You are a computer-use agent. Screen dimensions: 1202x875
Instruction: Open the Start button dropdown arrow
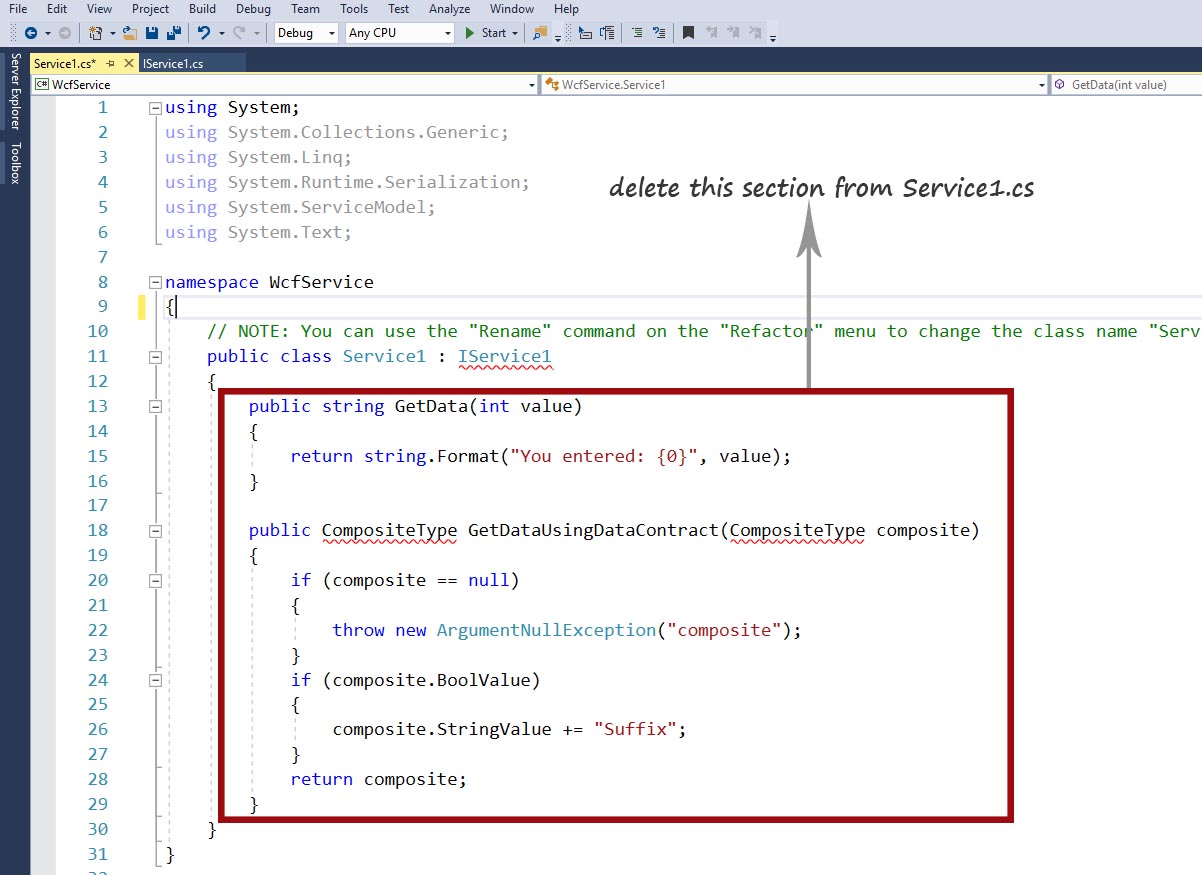point(515,33)
